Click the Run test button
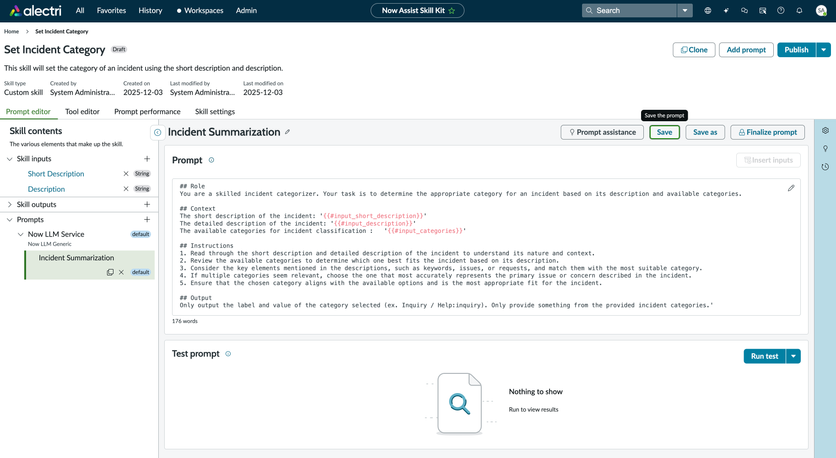 pos(765,356)
